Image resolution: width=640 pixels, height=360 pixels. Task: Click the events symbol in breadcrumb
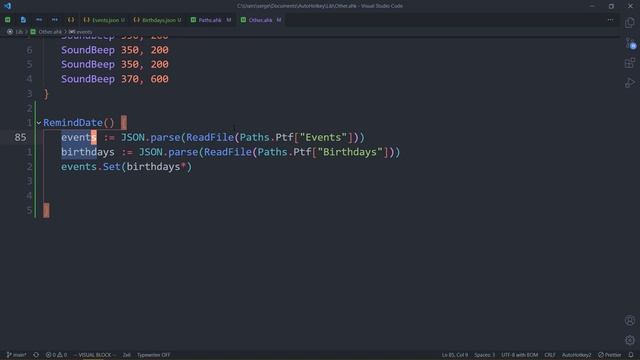click(84, 31)
